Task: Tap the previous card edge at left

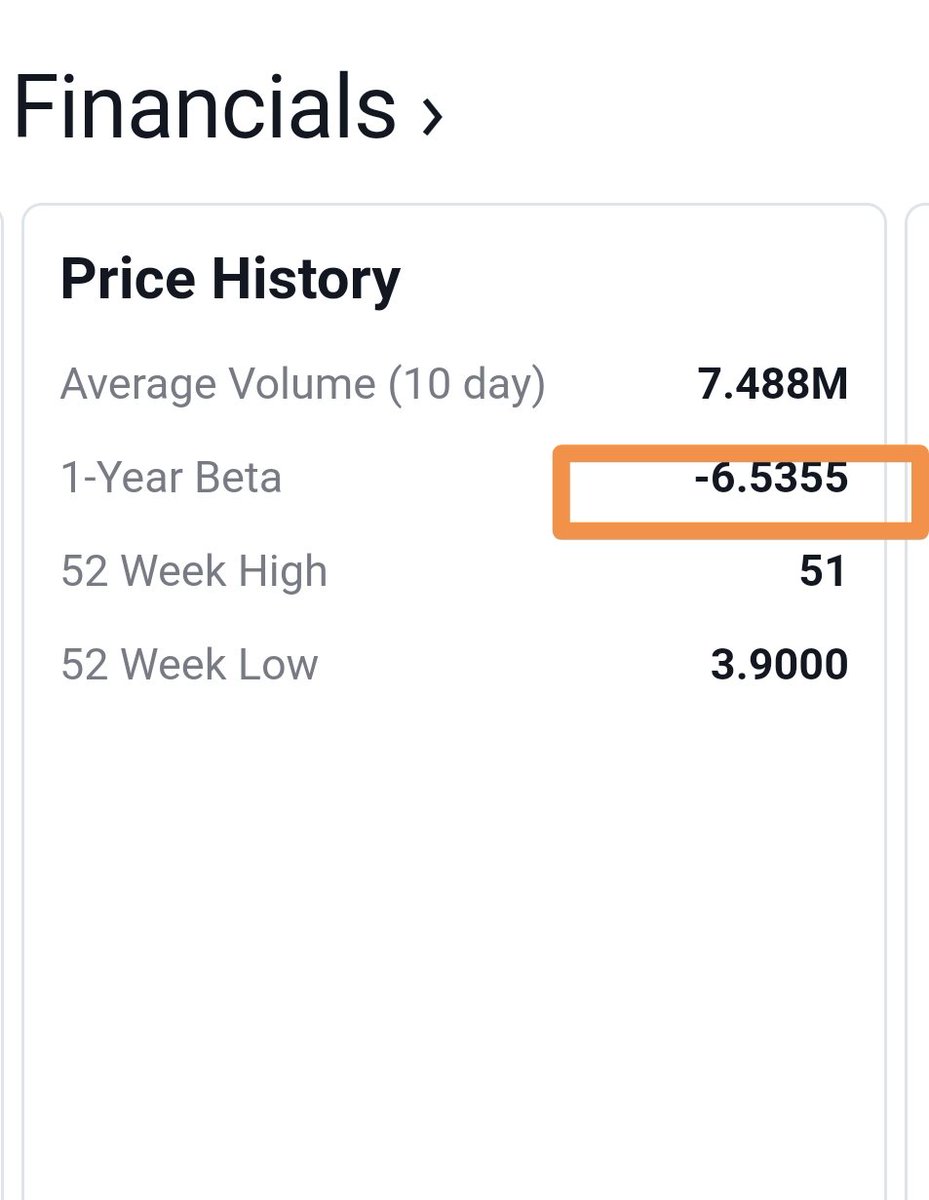Action: click(x=4, y=702)
